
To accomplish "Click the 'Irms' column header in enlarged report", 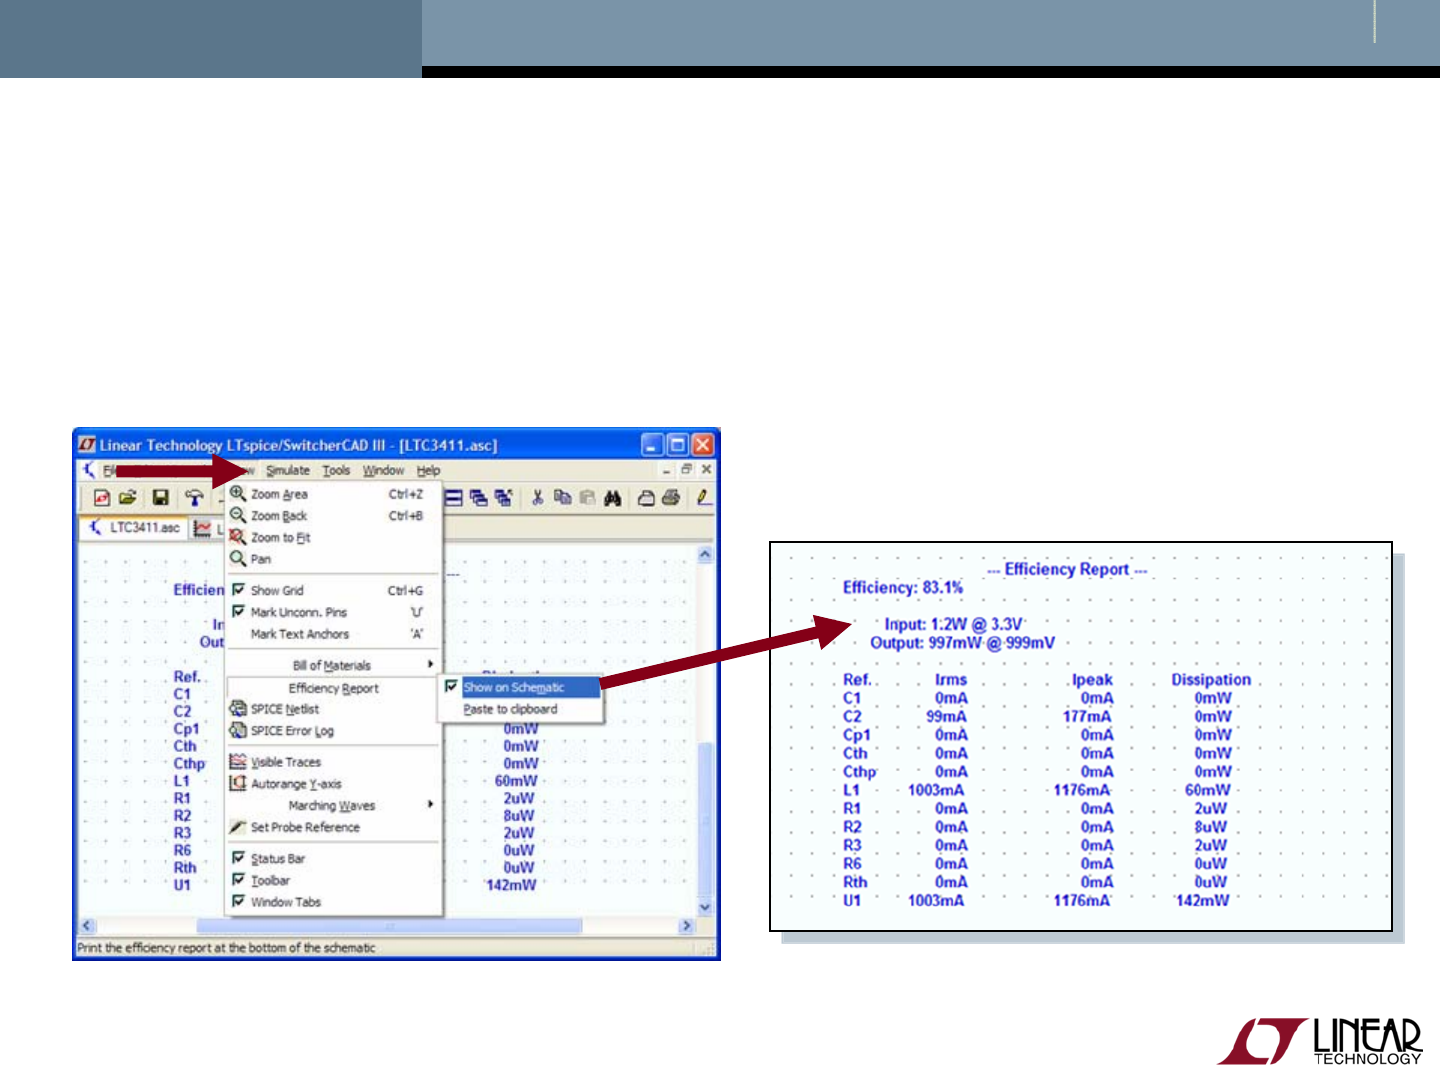I will coord(951,680).
